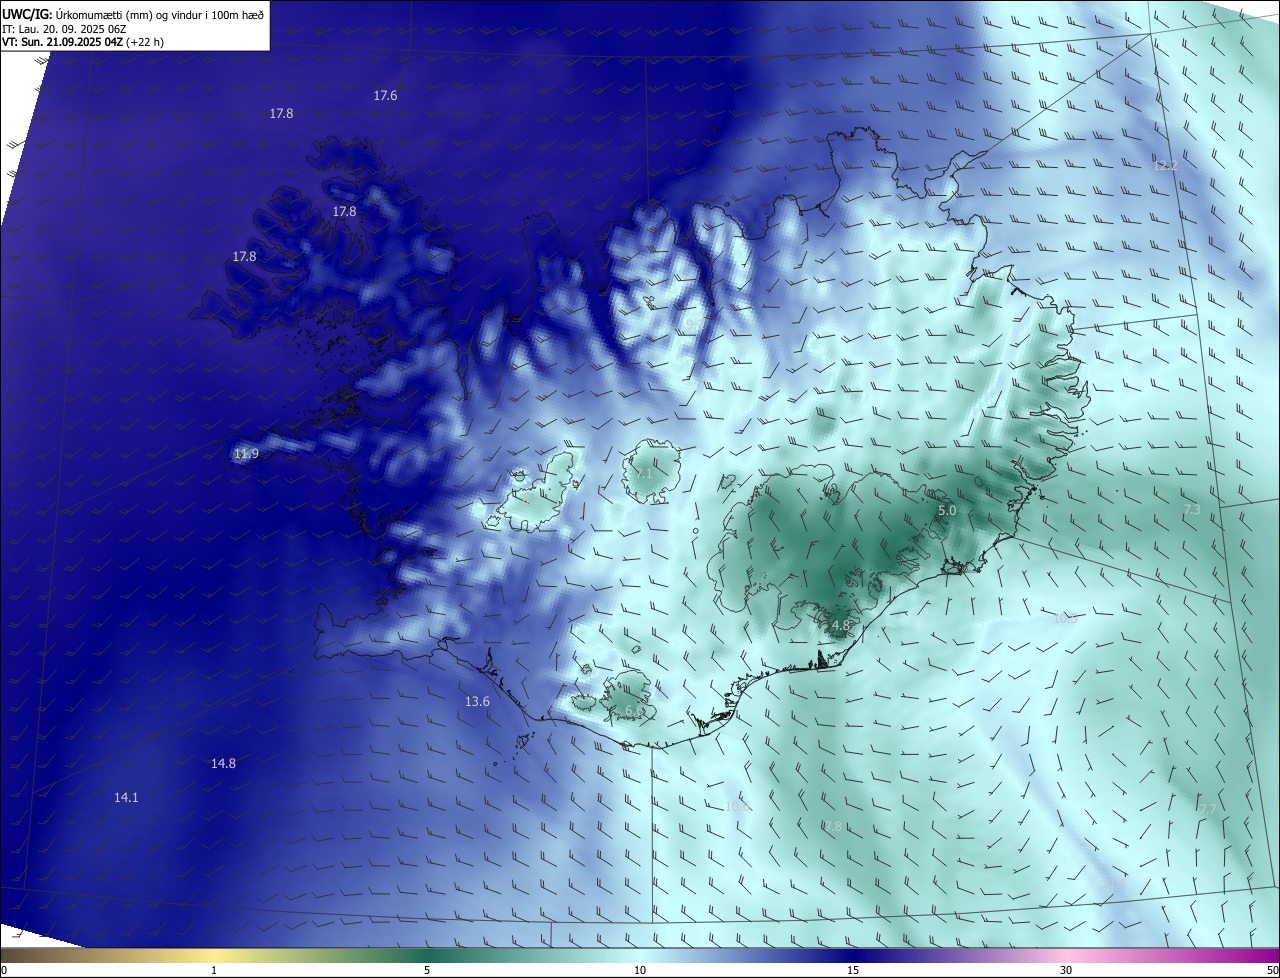This screenshot has width=1280, height=978.
Task: Click the colorbar tick label 30
Action: pos(1066,971)
